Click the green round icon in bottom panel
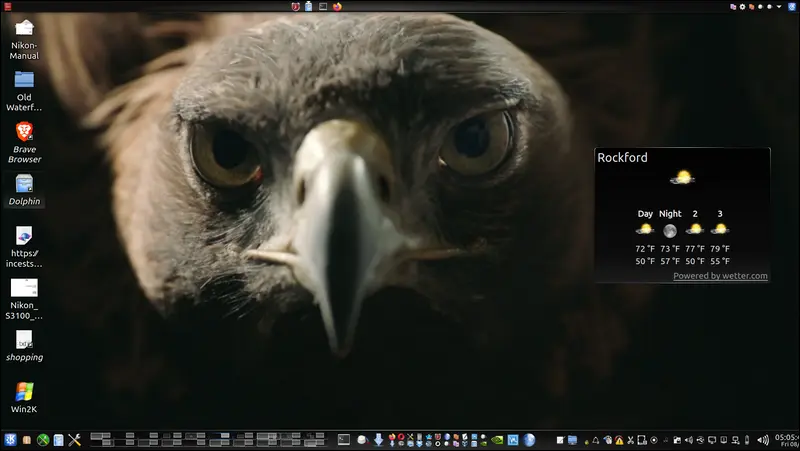Screen dimensions: 800x451 coord(43,440)
